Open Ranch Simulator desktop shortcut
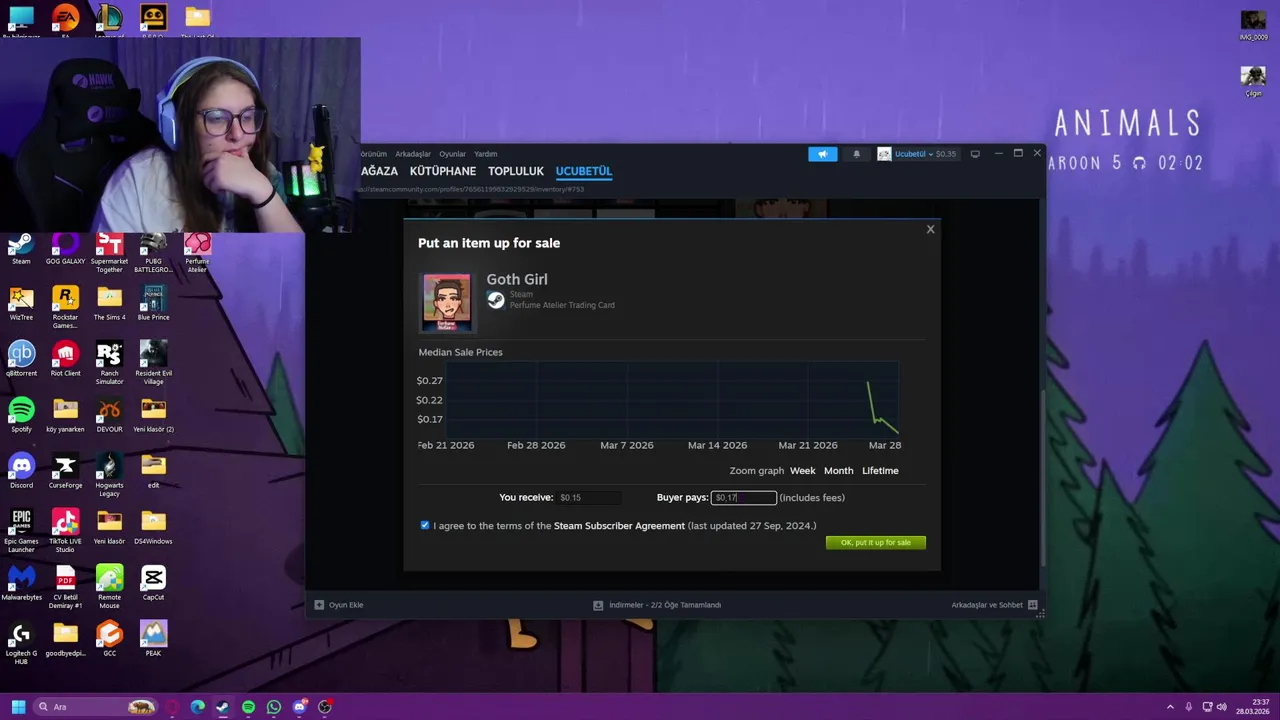The height and width of the screenshot is (720, 1280). click(109, 364)
